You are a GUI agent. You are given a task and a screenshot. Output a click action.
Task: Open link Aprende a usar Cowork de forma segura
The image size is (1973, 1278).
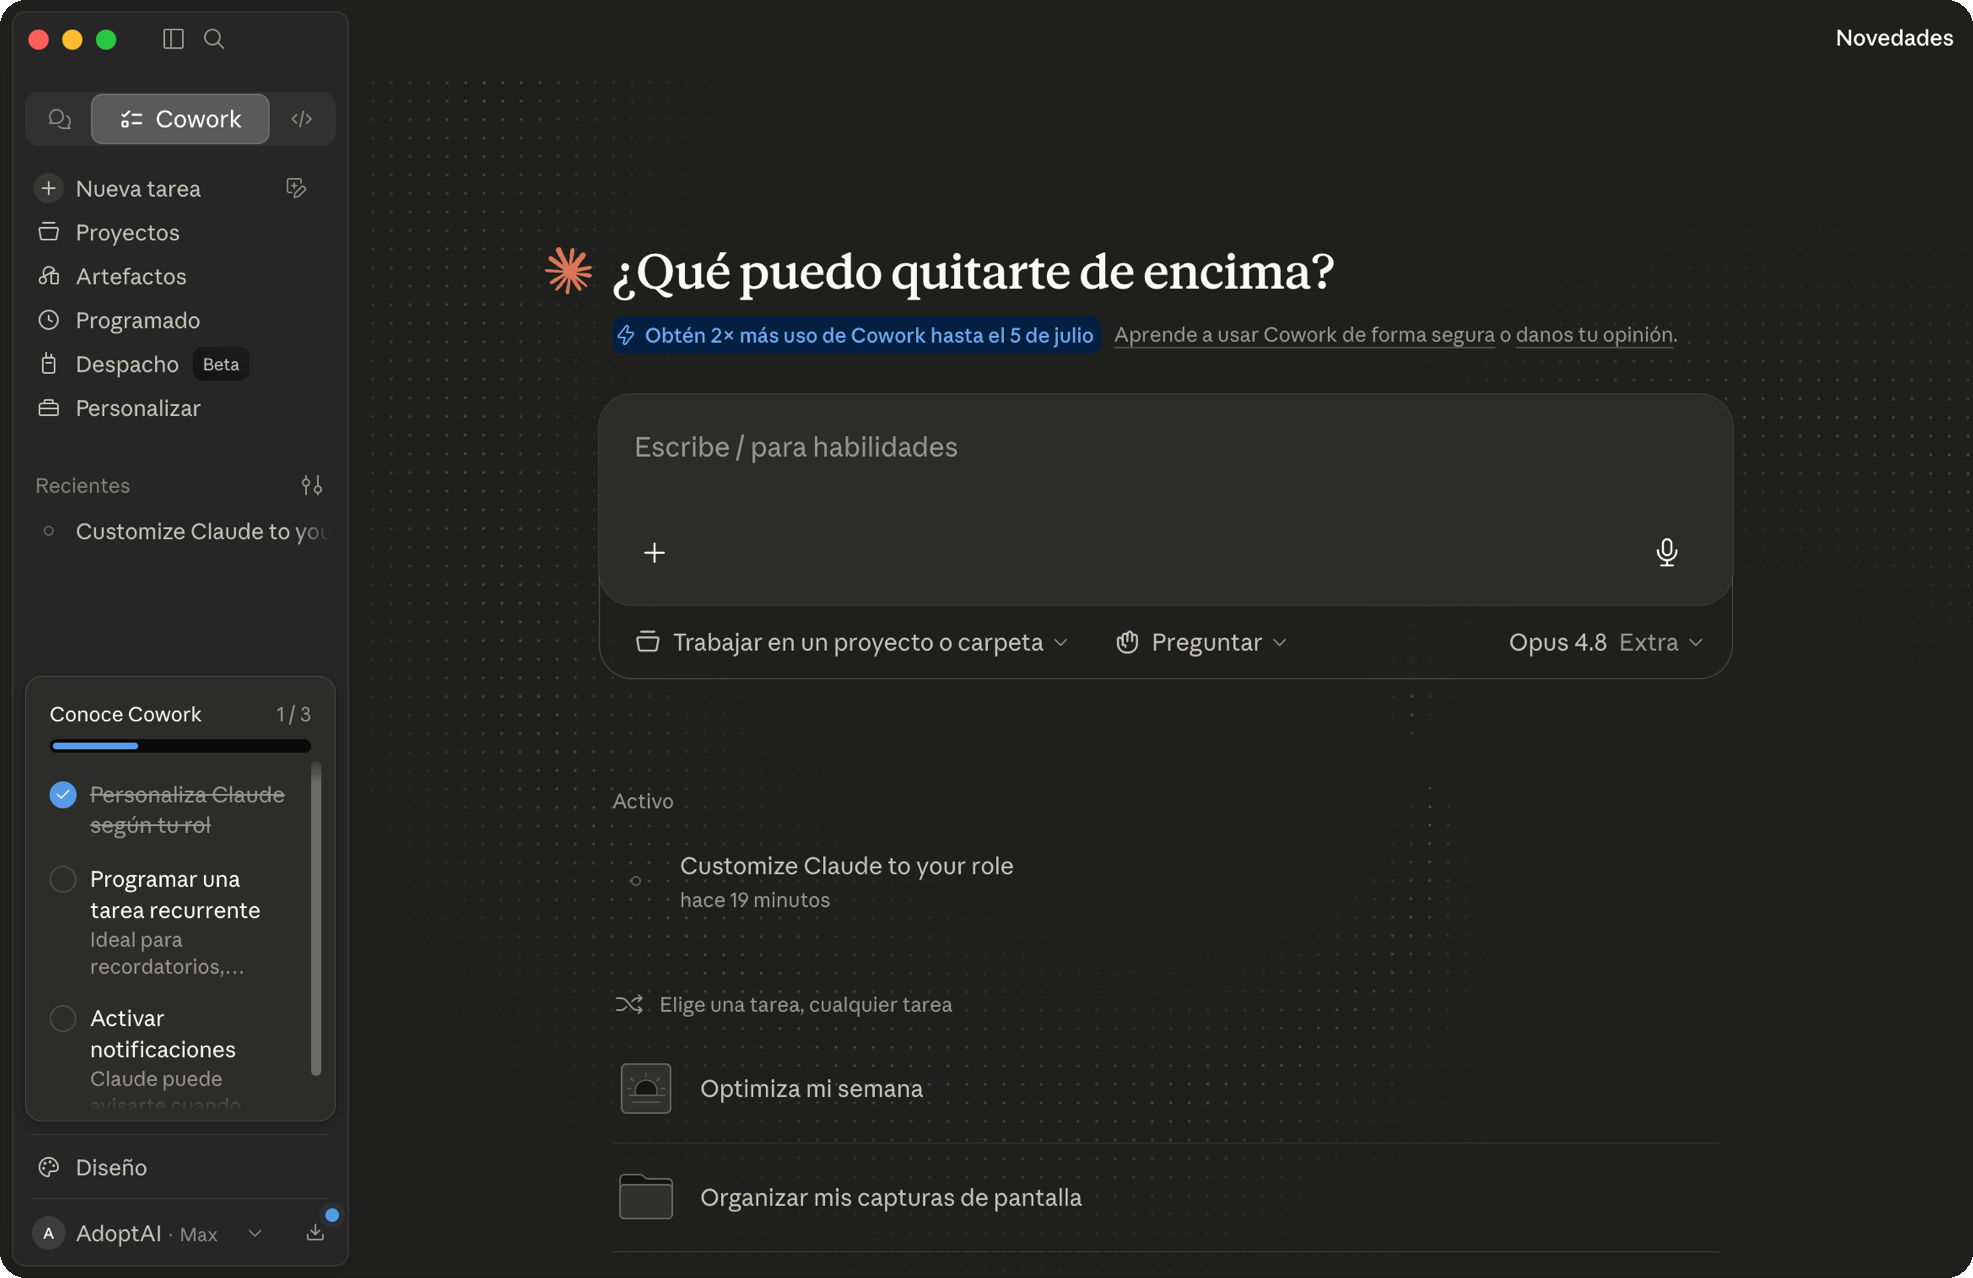pos(1304,335)
